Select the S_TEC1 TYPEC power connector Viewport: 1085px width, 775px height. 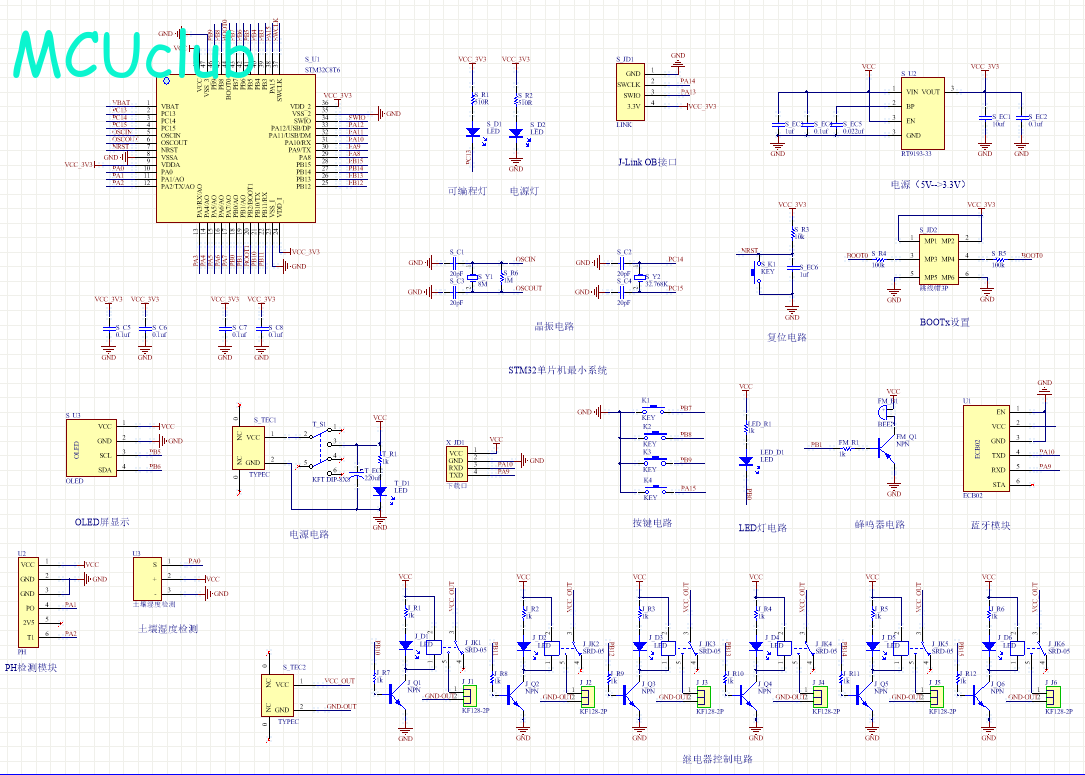(x=249, y=448)
